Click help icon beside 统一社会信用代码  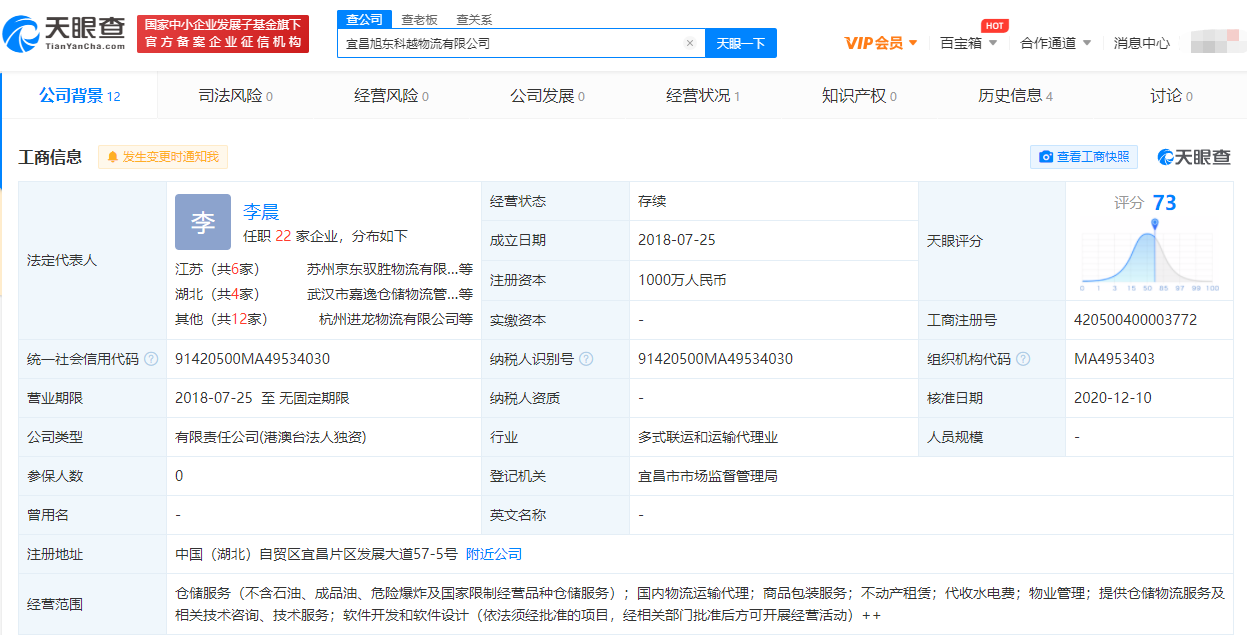151,359
